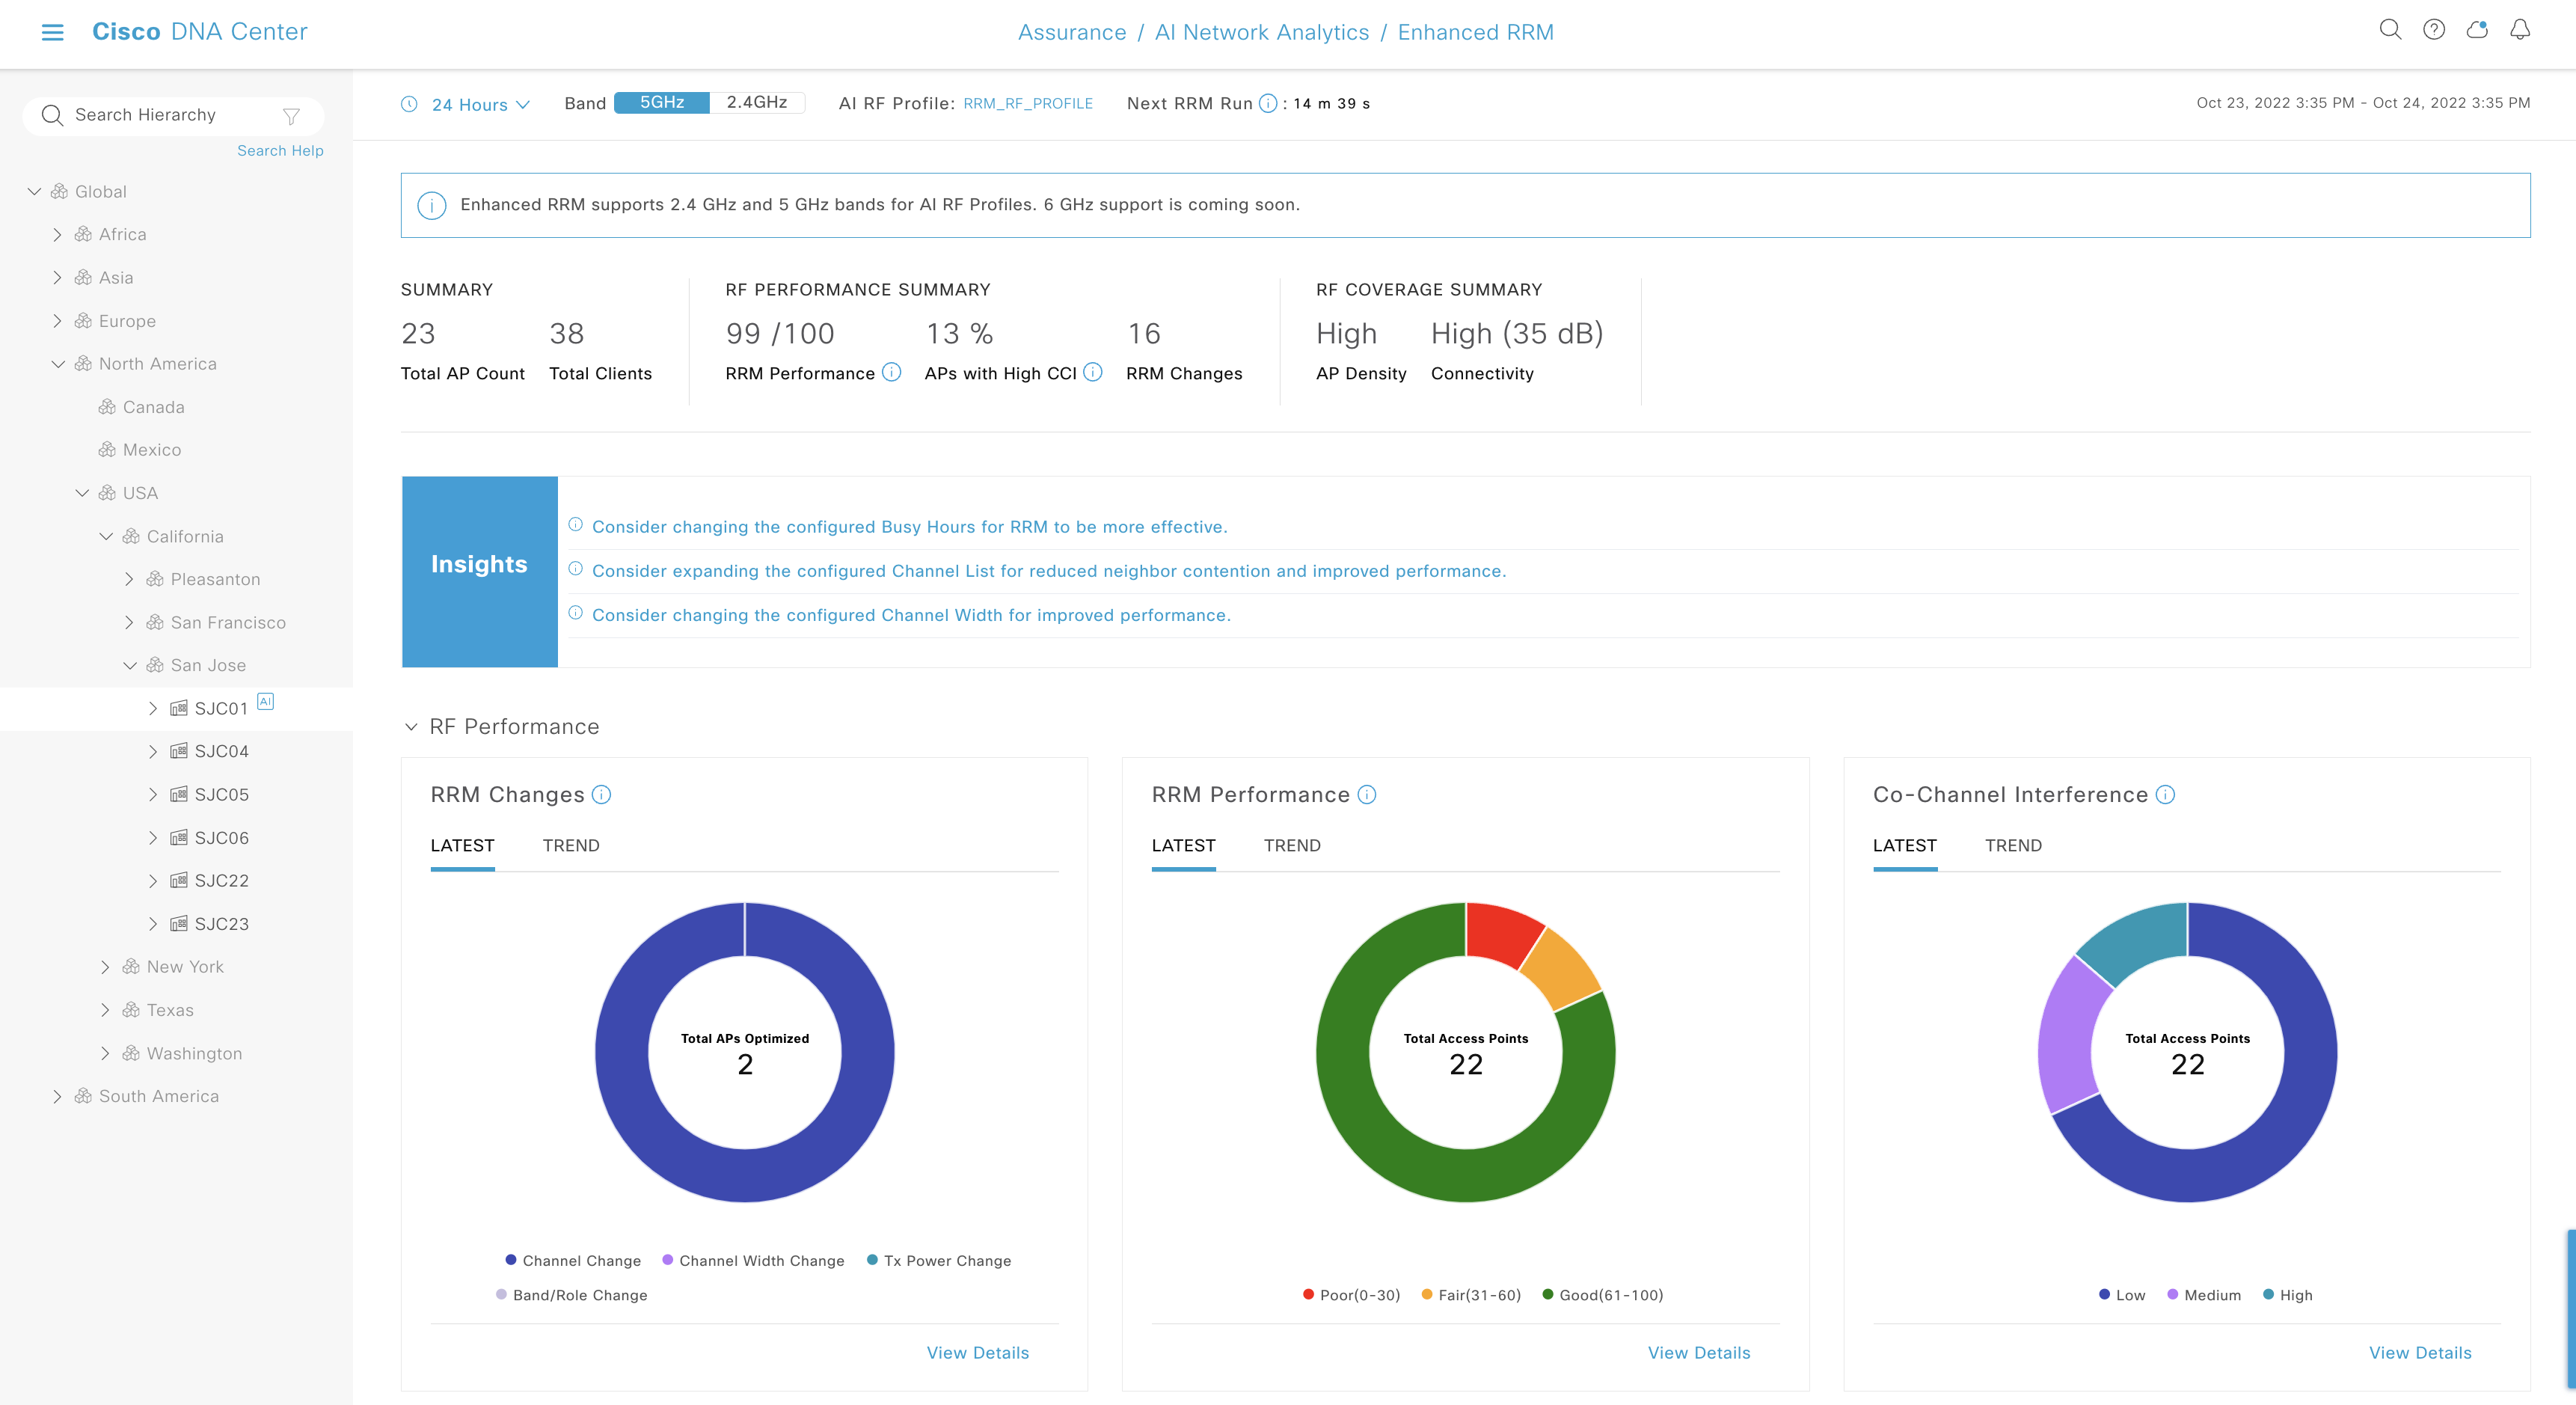The height and width of the screenshot is (1405, 2576).
Task: Click the info icon next to RRM Performance score
Action: 893,372
